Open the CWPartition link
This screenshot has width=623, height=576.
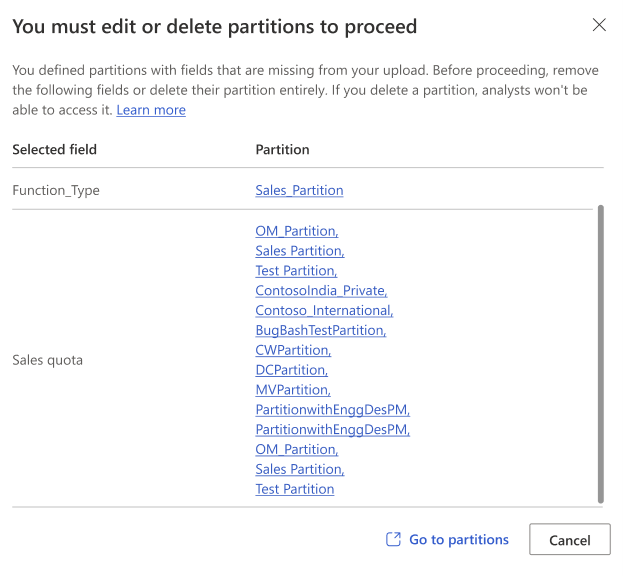[293, 350]
